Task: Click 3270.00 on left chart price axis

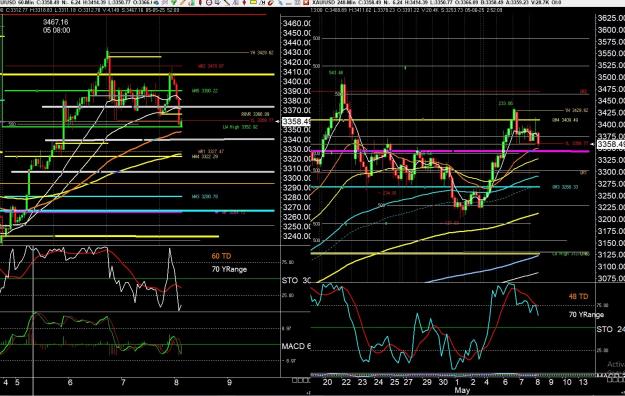Action: 296,207
